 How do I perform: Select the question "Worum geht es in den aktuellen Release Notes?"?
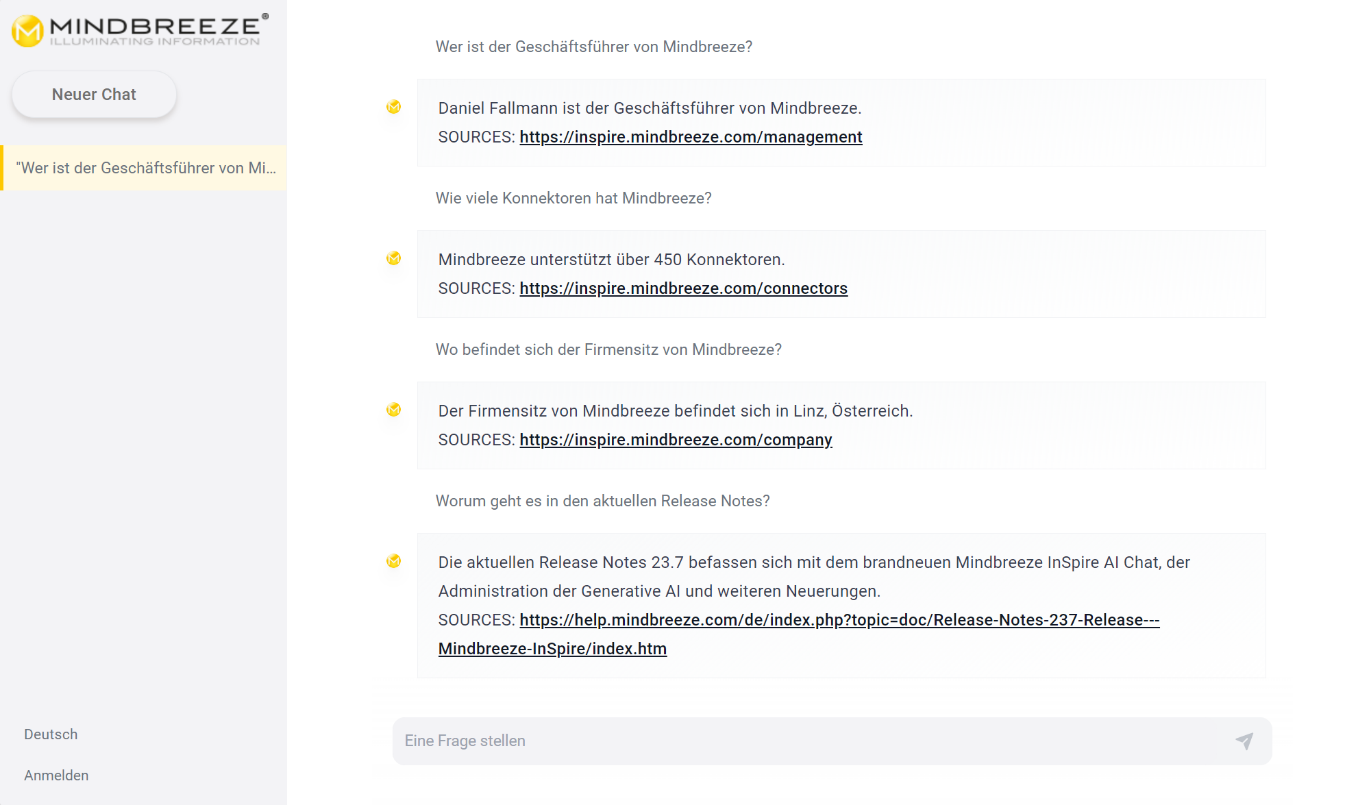[603, 501]
